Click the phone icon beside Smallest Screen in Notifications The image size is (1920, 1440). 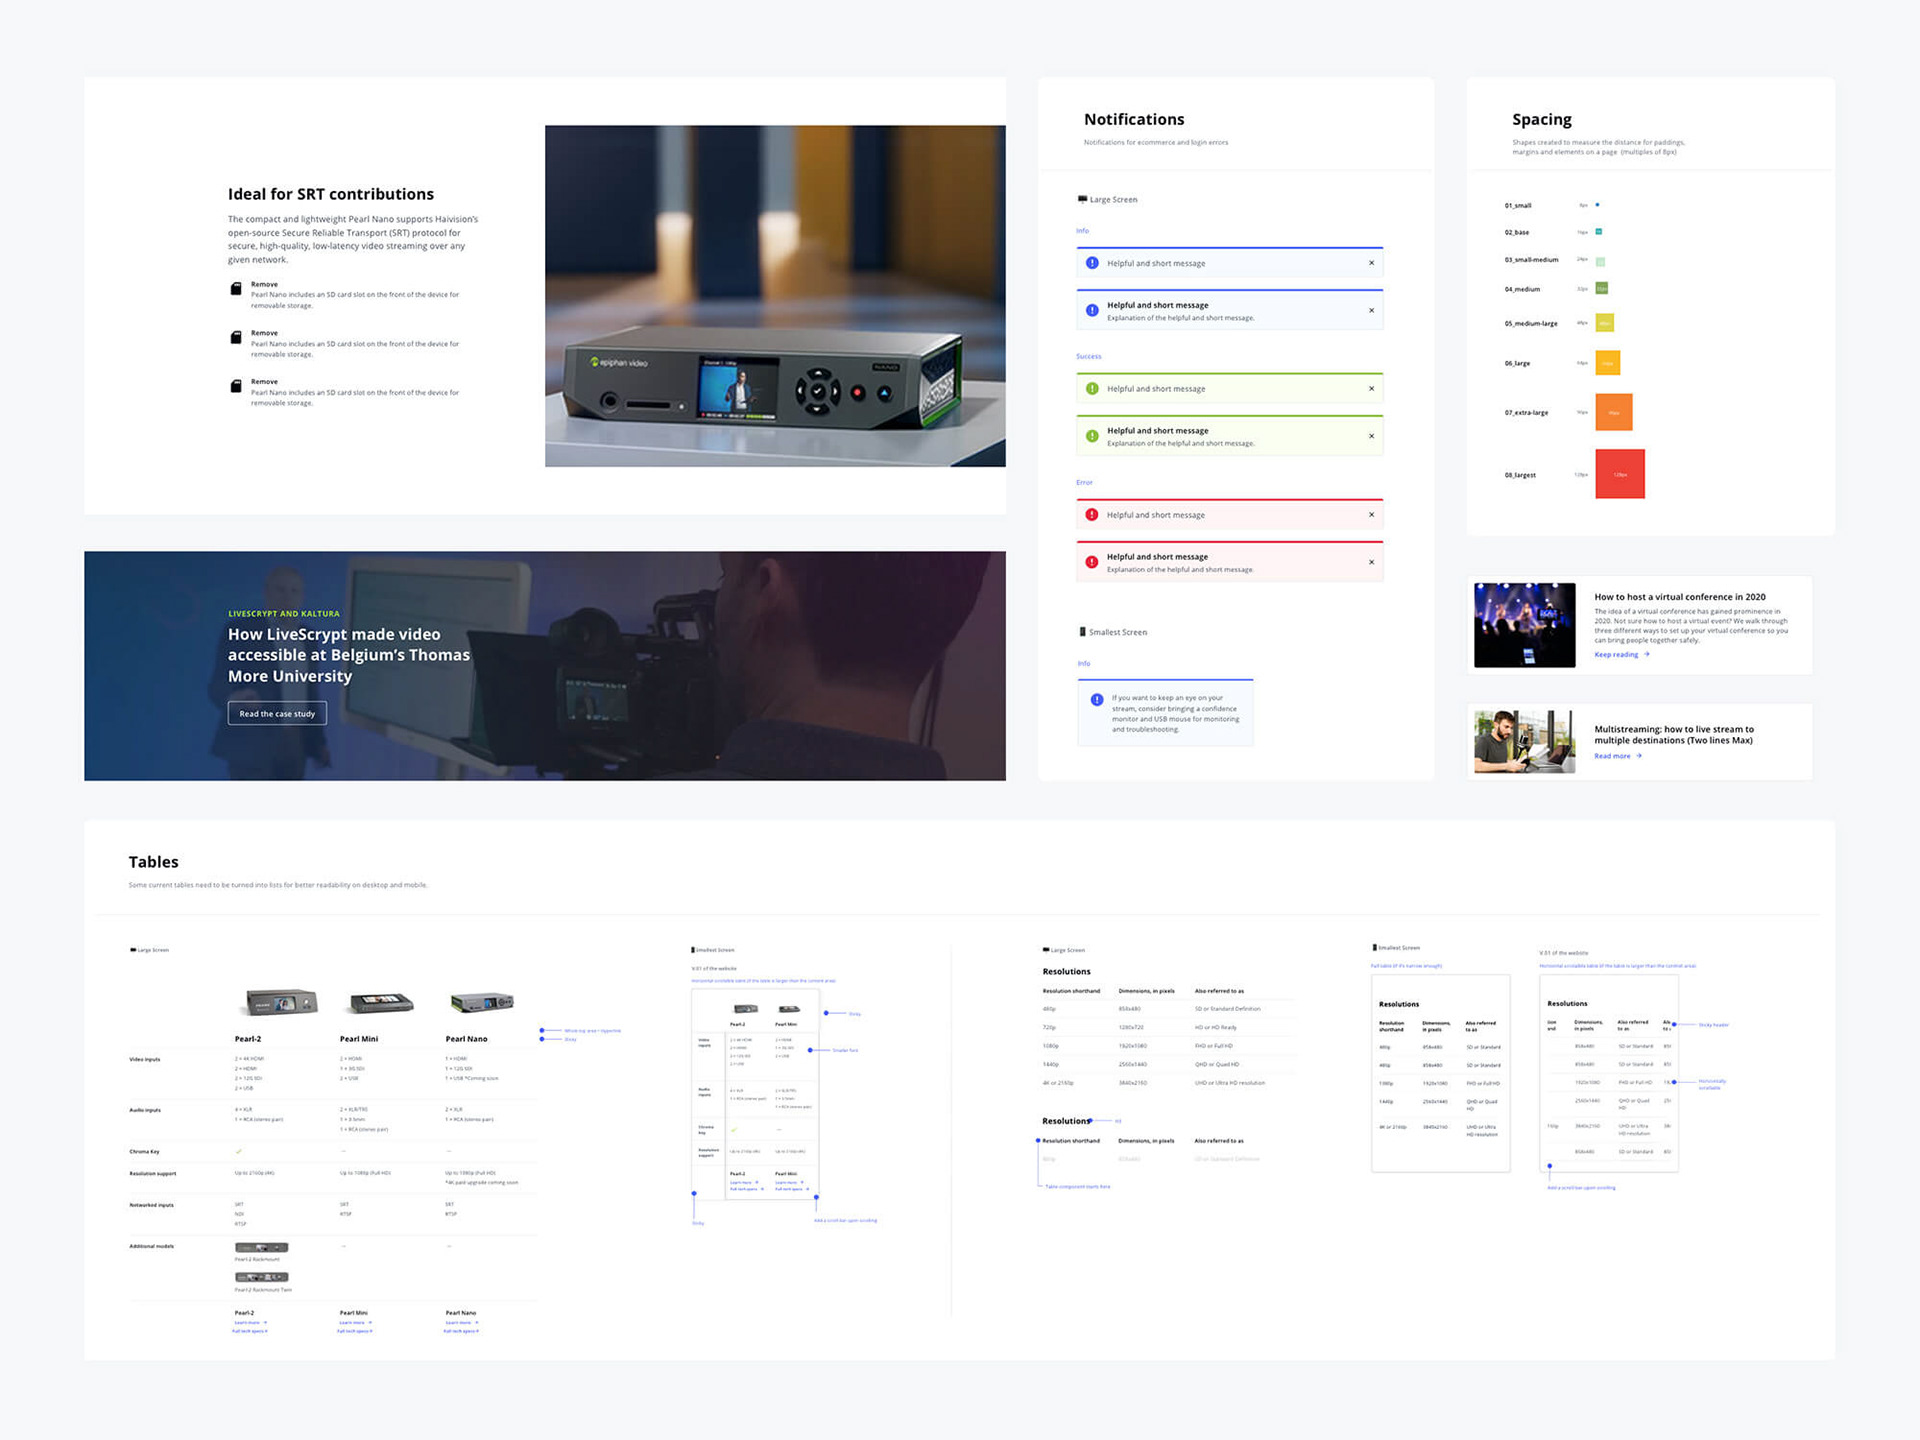(1082, 632)
